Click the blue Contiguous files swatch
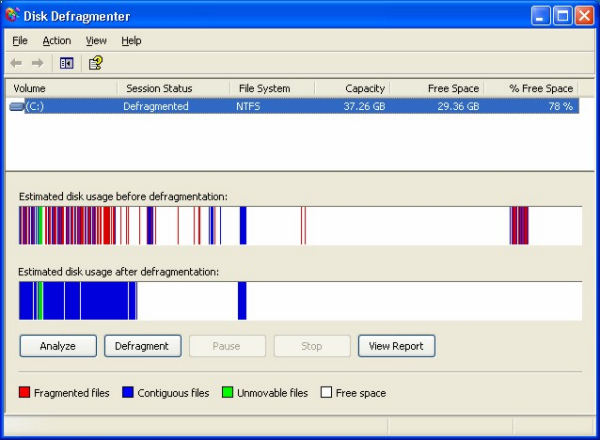 128,392
